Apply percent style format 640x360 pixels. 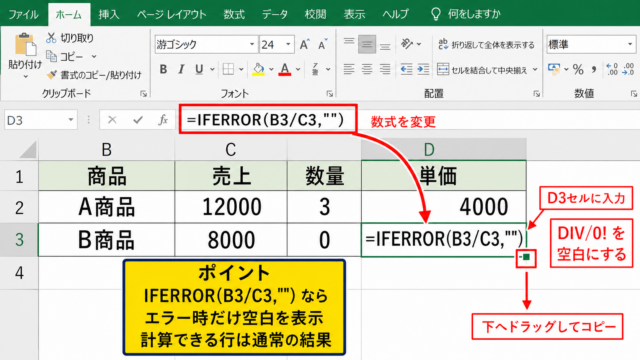[578, 69]
